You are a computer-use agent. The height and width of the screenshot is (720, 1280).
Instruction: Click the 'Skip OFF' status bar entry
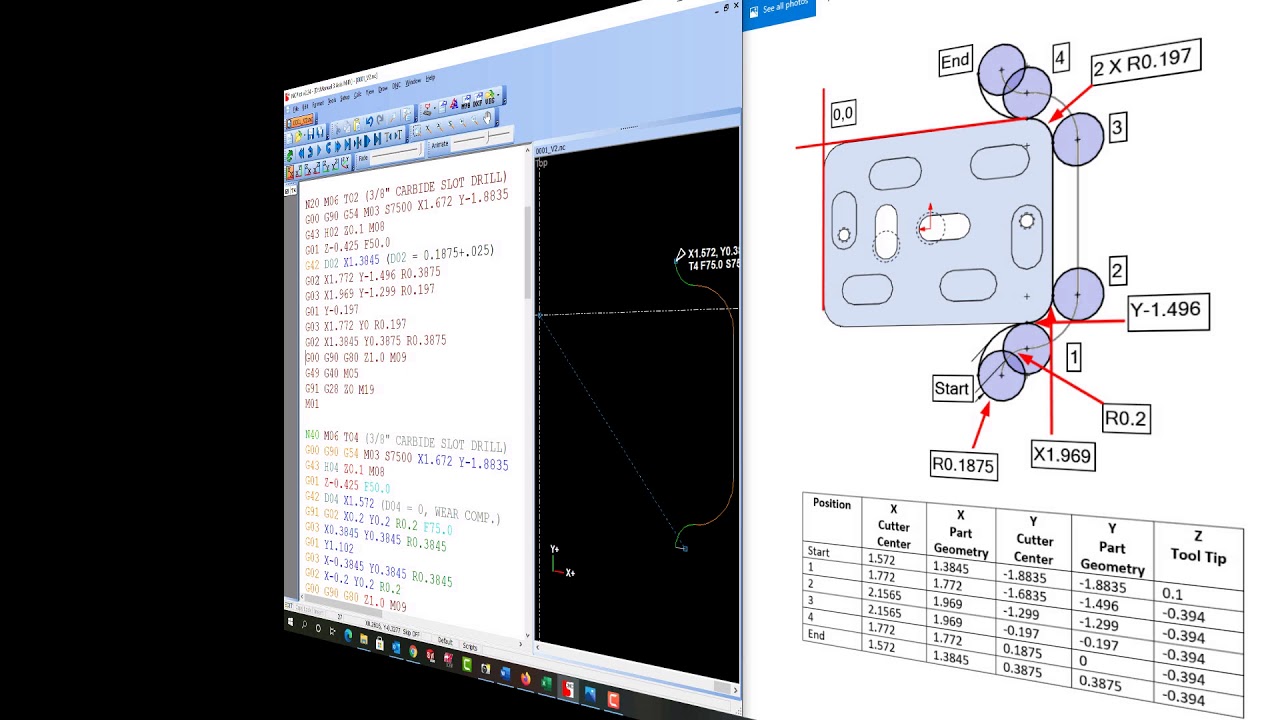coord(411,633)
